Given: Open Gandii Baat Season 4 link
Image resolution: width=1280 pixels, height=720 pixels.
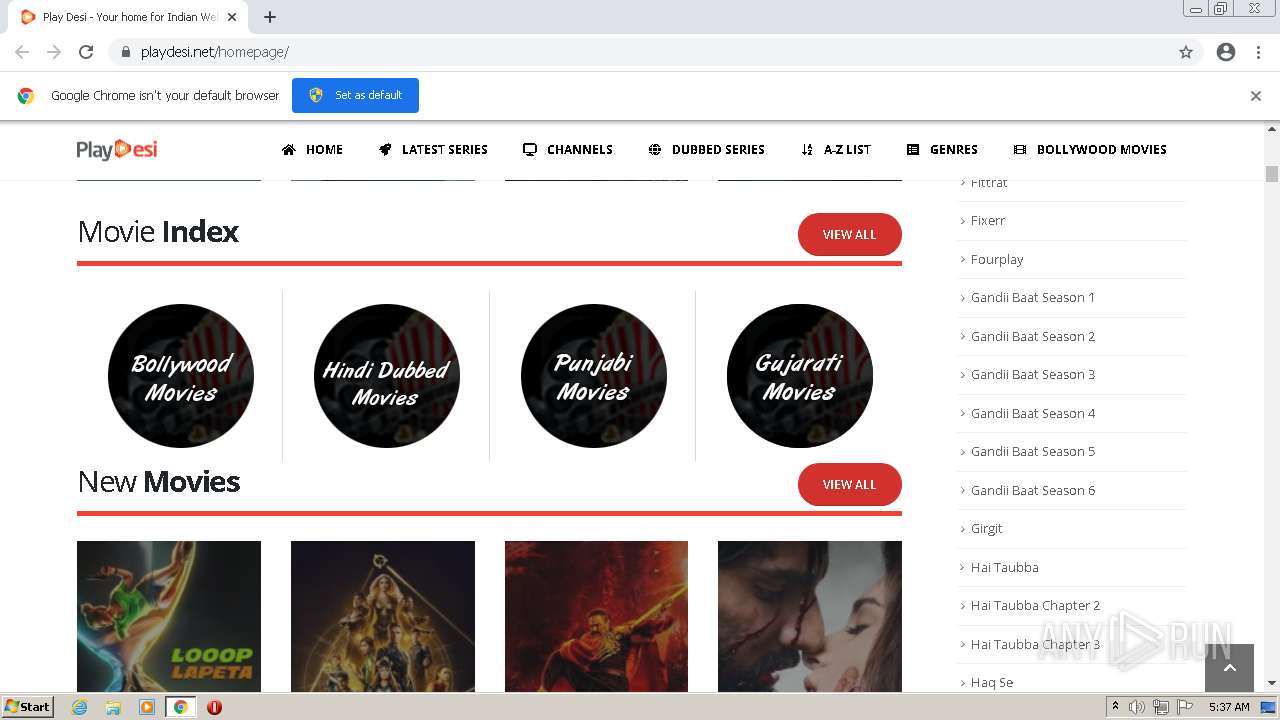Looking at the screenshot, I should click(1033, 413).
